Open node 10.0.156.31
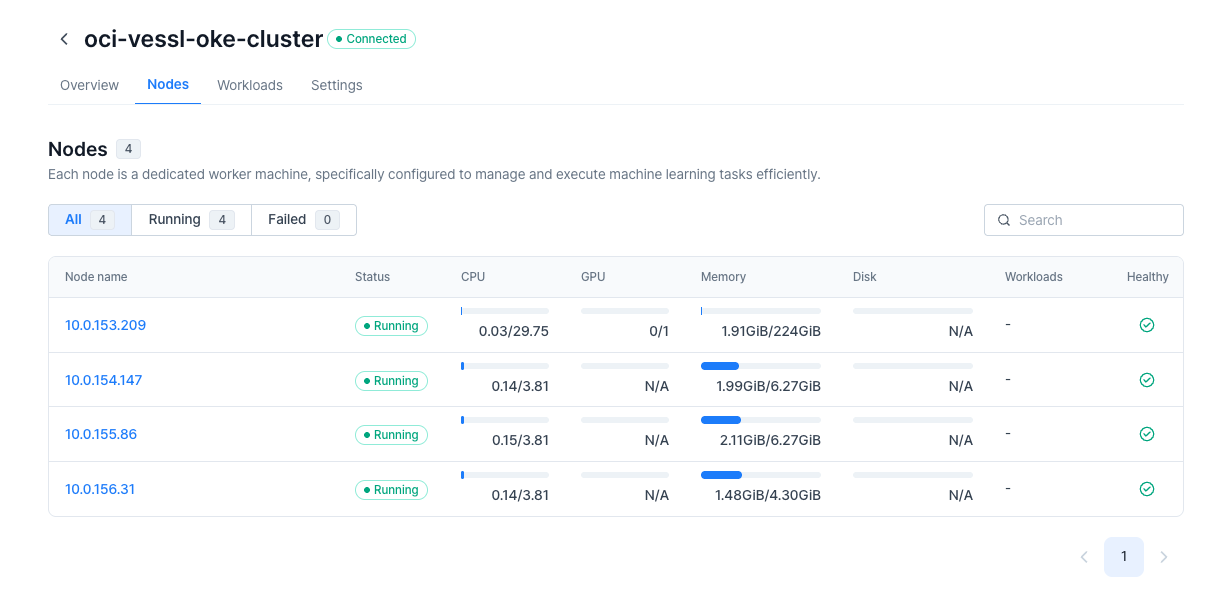This screenshot has height=606, width=1223. point(100,489)
